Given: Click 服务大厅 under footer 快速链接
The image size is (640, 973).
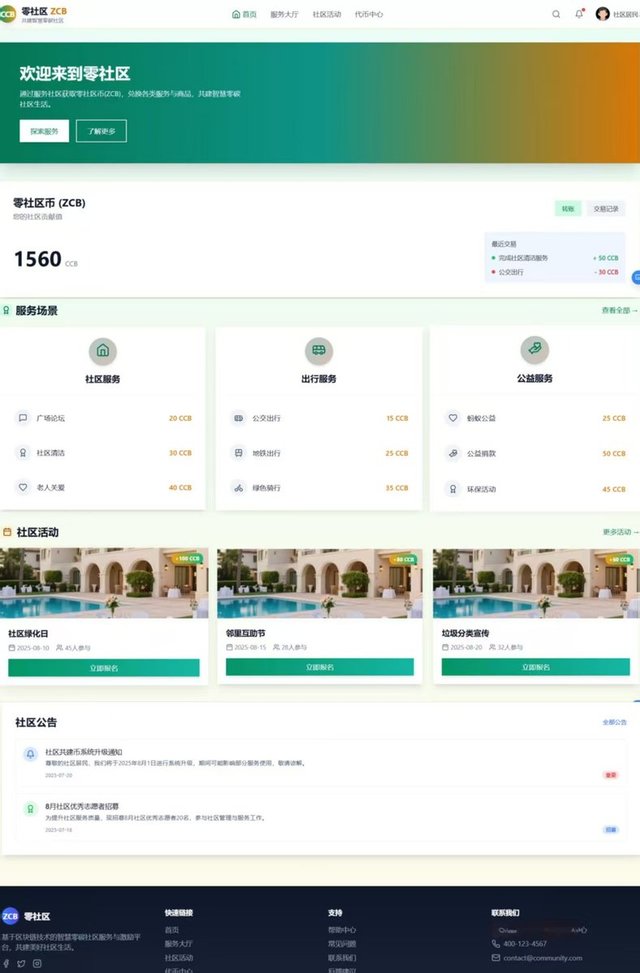Looking at the screenshot, I should coord(179,943).
